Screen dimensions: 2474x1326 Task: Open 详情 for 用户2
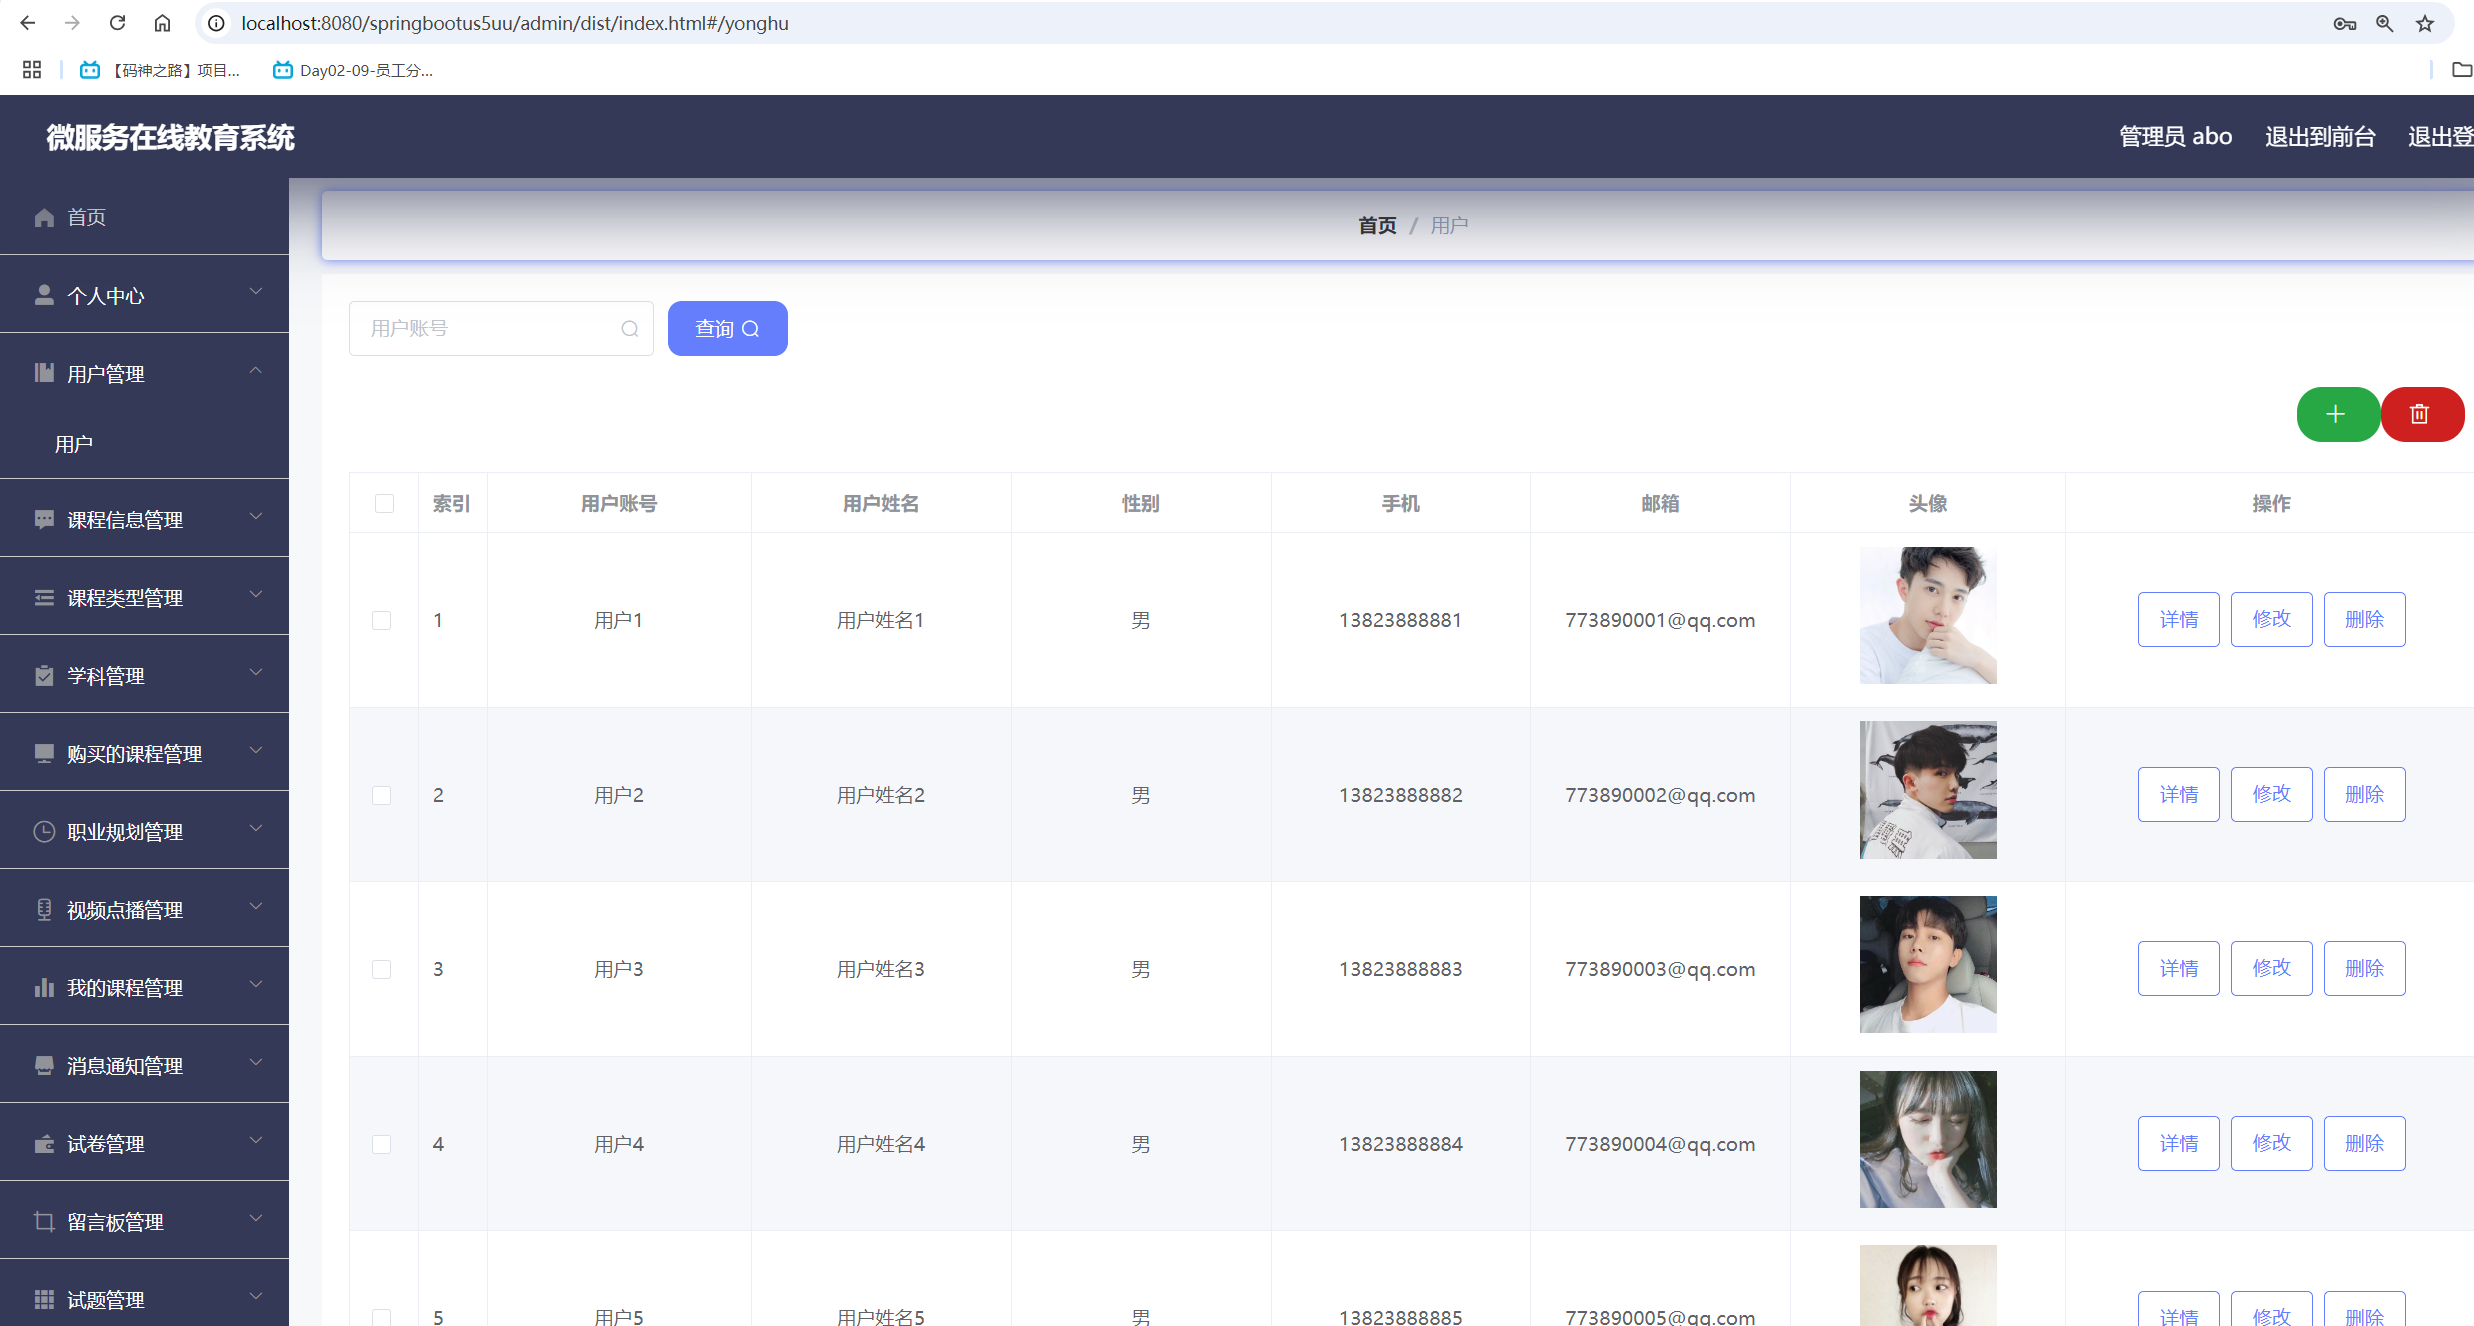(x=2178, y=793)
